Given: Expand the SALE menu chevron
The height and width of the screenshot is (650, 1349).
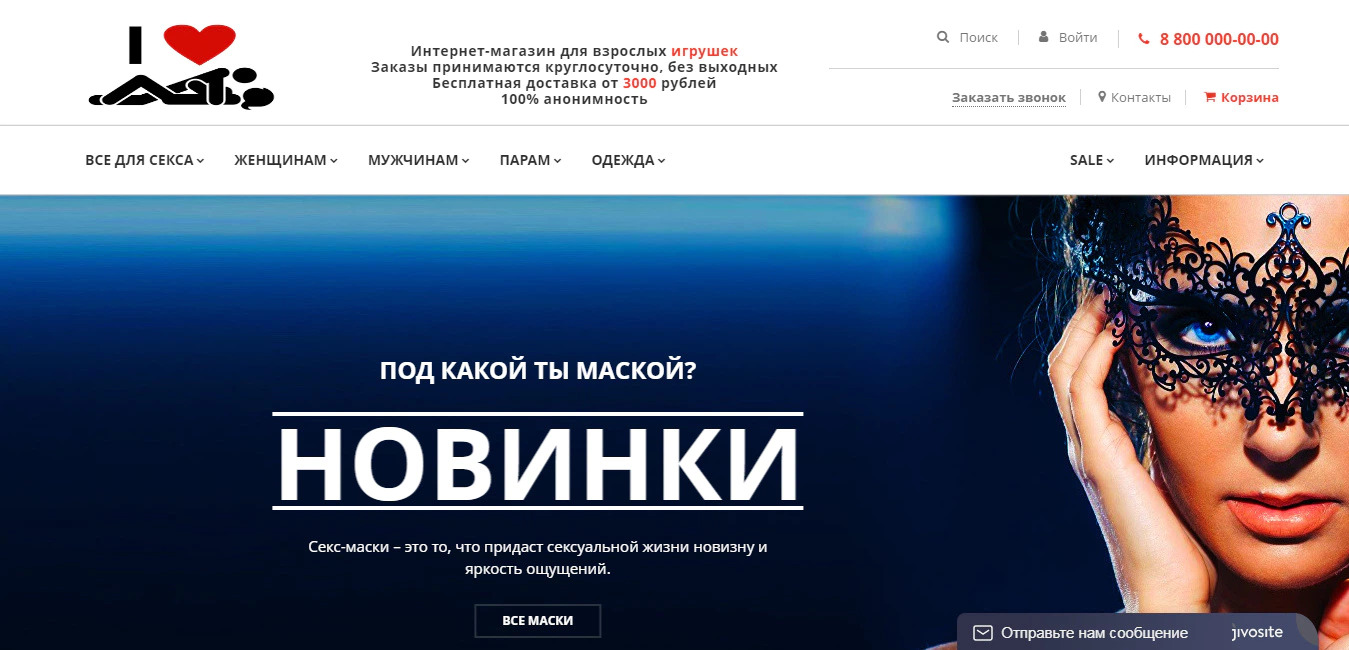Looking at the screenshot, I should pos(1111,161).
